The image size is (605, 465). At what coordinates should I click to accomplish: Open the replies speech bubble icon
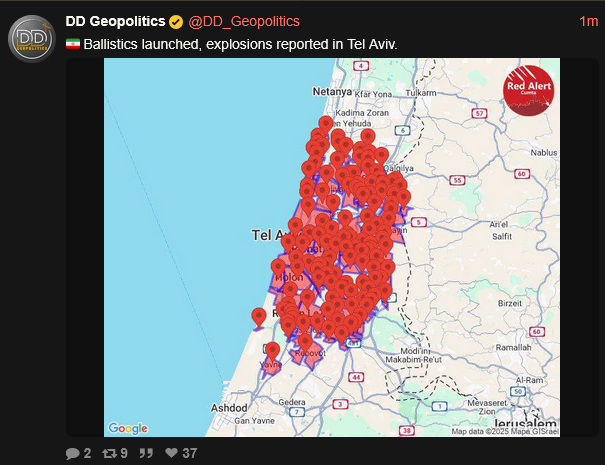point(73,453)
